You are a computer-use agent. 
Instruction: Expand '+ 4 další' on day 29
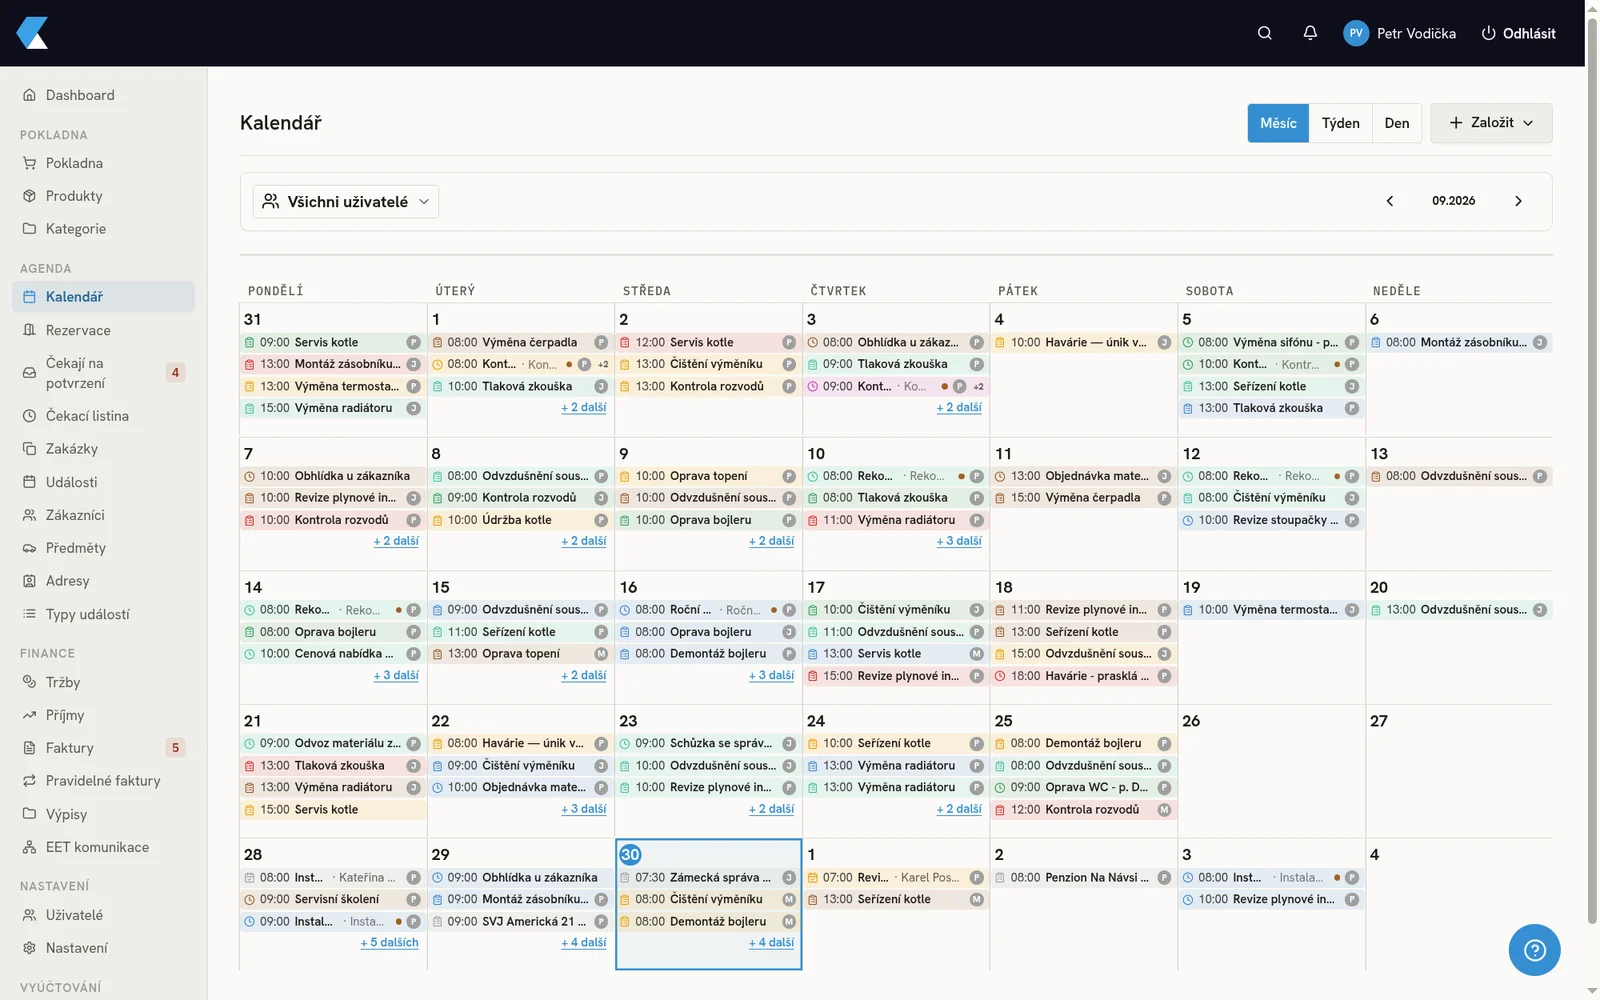[584, 943]
